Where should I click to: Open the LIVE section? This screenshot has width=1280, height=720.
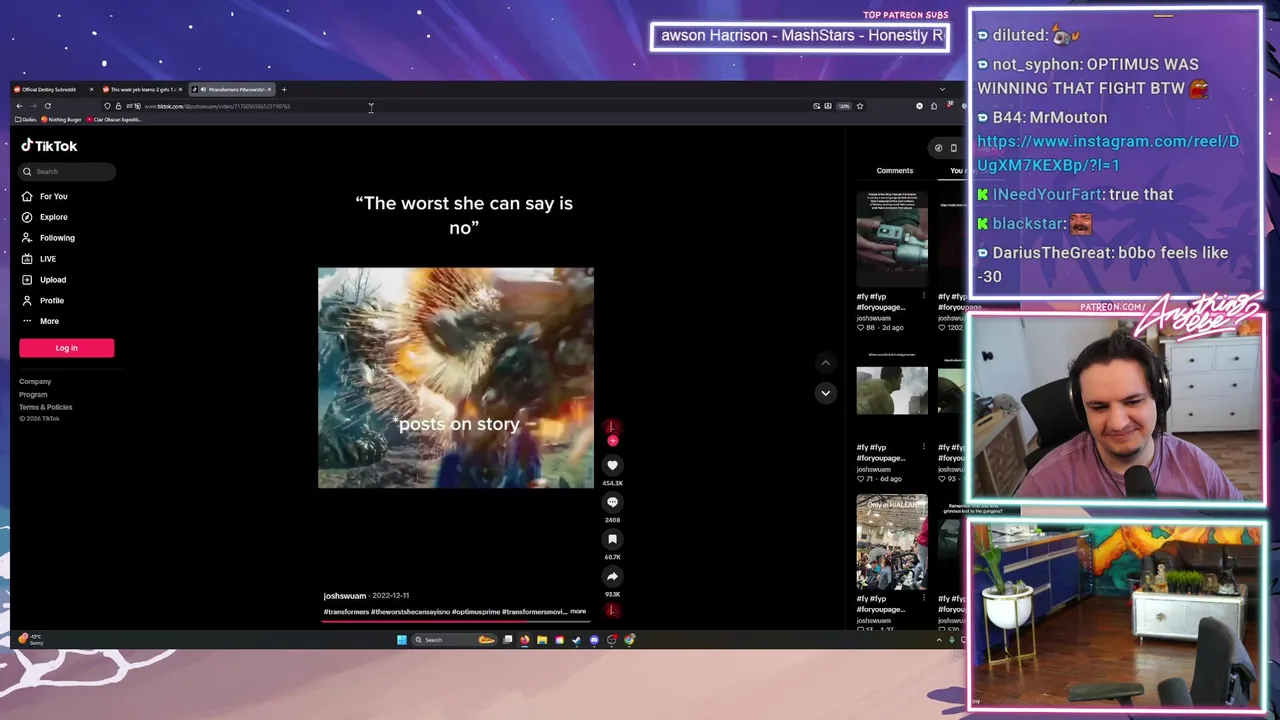point(40,259)
